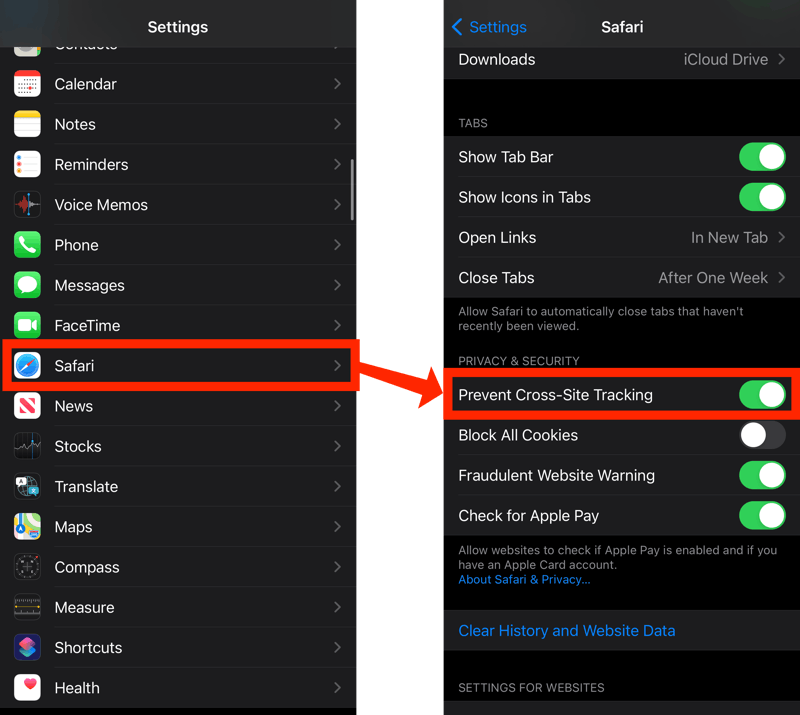Tap the FaceTime camera icon
Image resolution: width=800 pixels, height=715 pixels.
(x=27, y=325)
